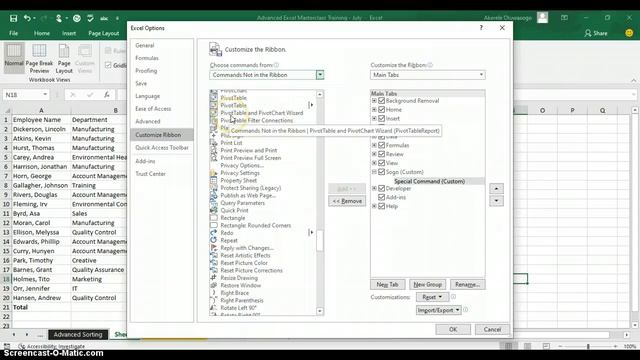Pick Rectangle: Rounded Corners command
The image size is (640, 360).
coord(256,225)
